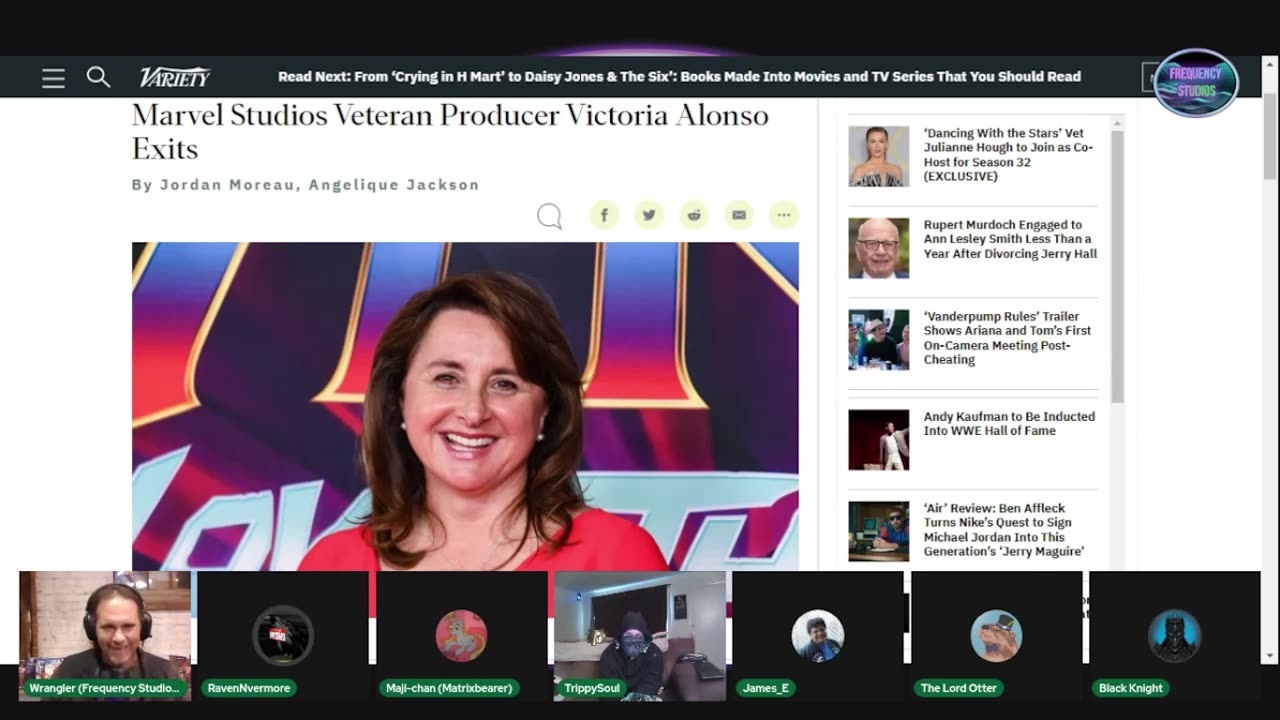1280x720 pixels.
Task: Share the article on Twitter
Action: 649,215
